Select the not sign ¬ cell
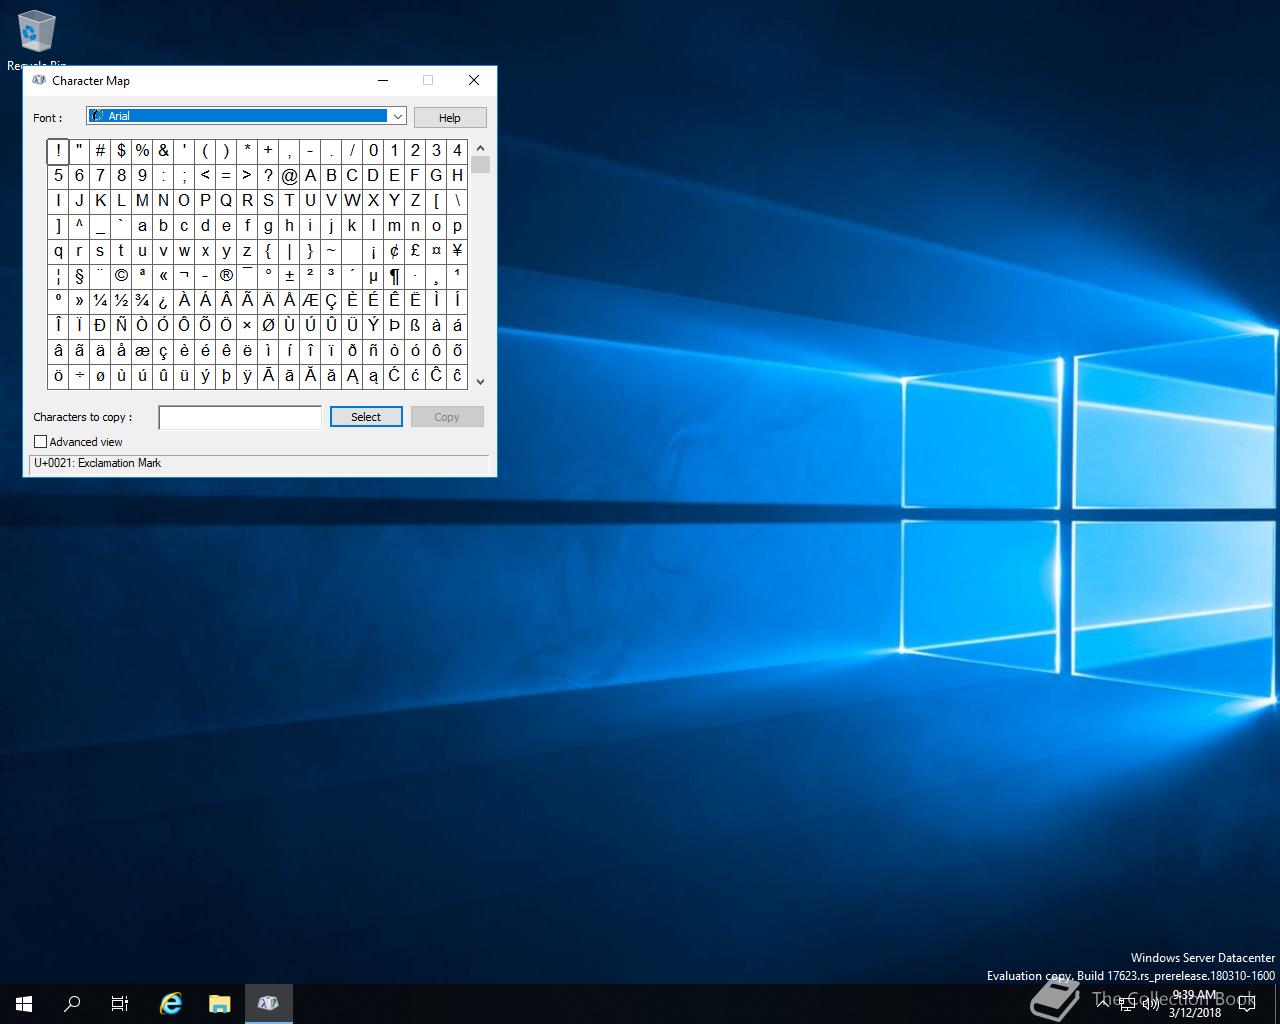Screen dimensions: 1280x1024 184,275
